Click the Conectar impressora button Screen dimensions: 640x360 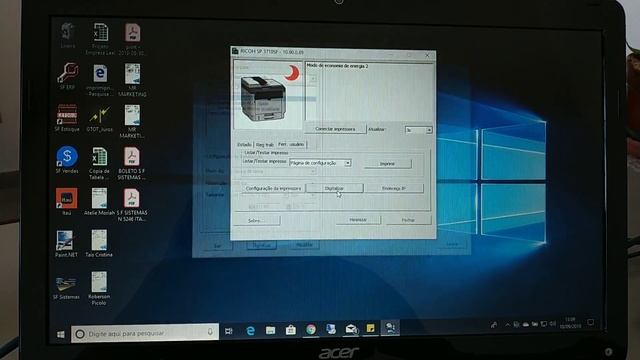point(335,129)
